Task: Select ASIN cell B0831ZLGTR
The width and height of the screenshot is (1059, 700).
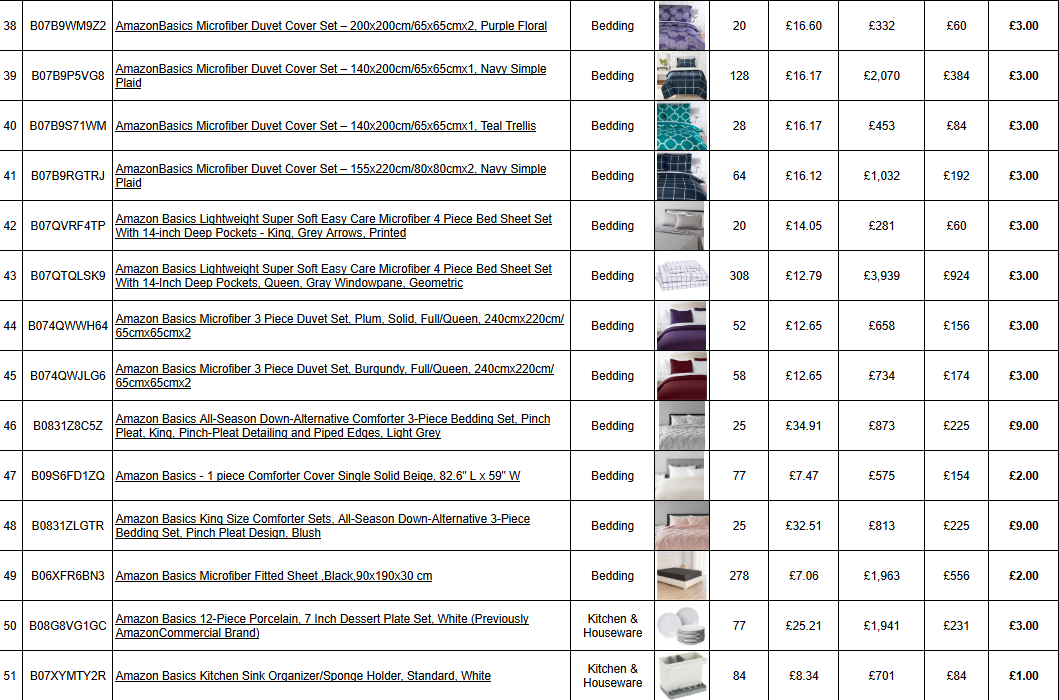Action: click(68, 526)
